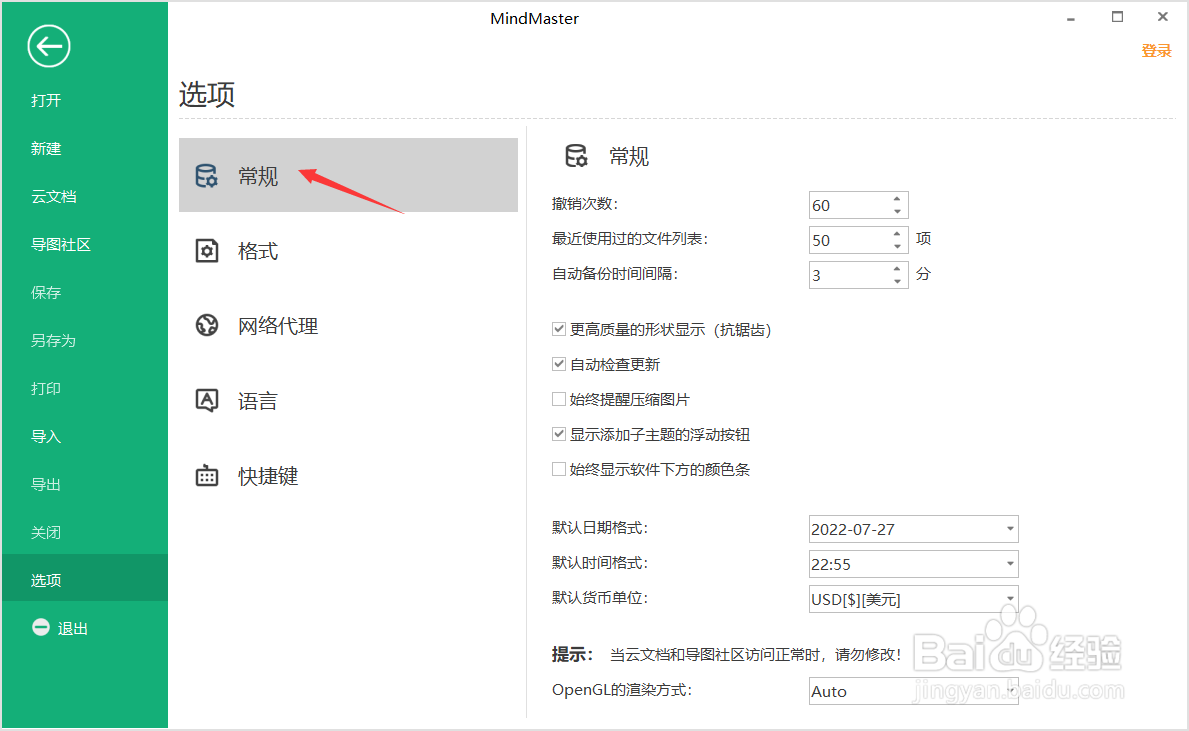Screen dimensions: 1189x731
Task: Open 默认日期格式 dropdown
Action: (x=913, y=529)
